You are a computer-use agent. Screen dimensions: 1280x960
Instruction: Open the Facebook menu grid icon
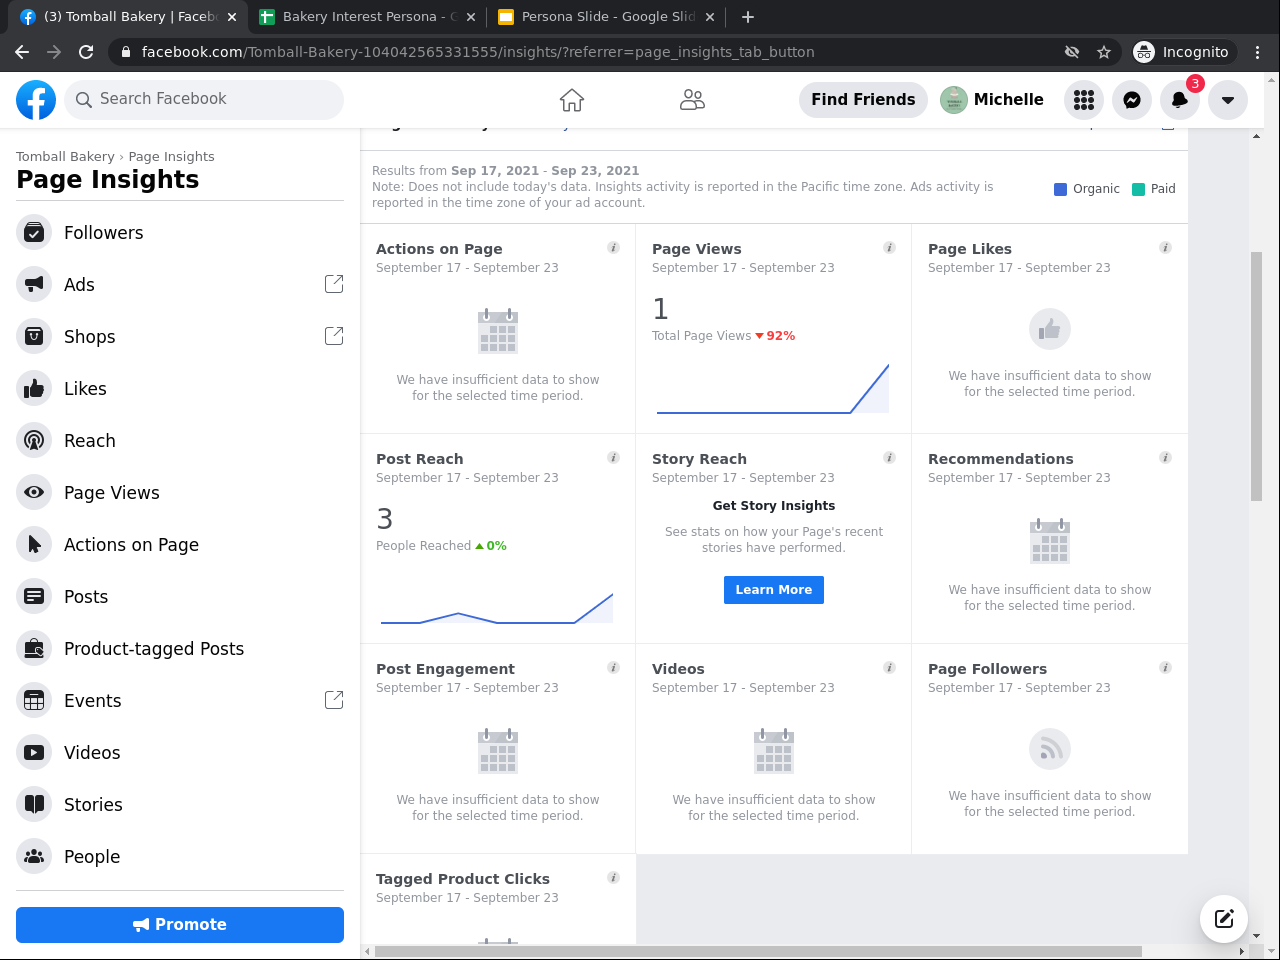click(1084, 100)
